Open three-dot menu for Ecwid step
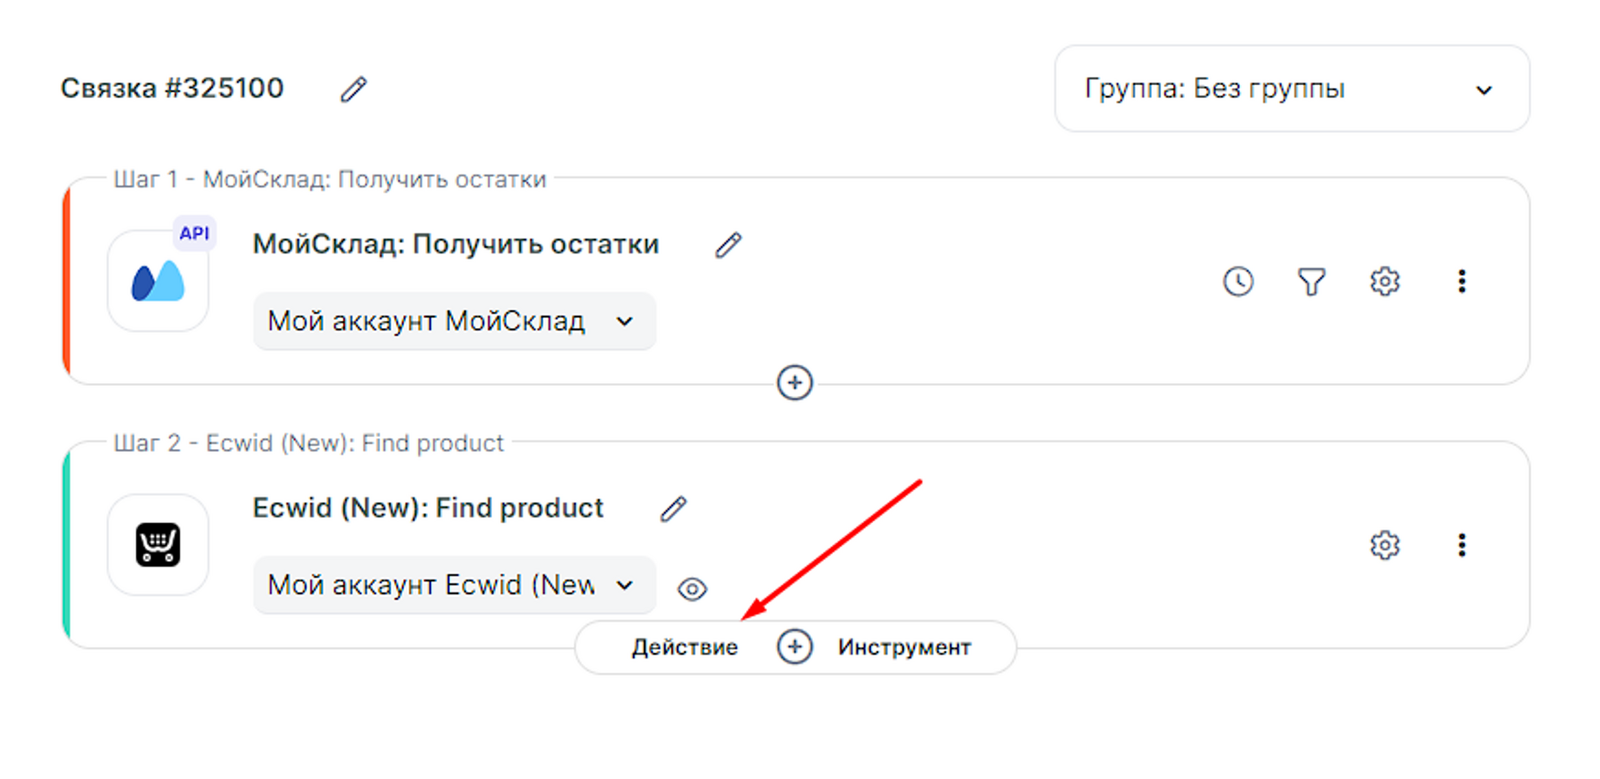1600x779 pixels. [1462, 546]
